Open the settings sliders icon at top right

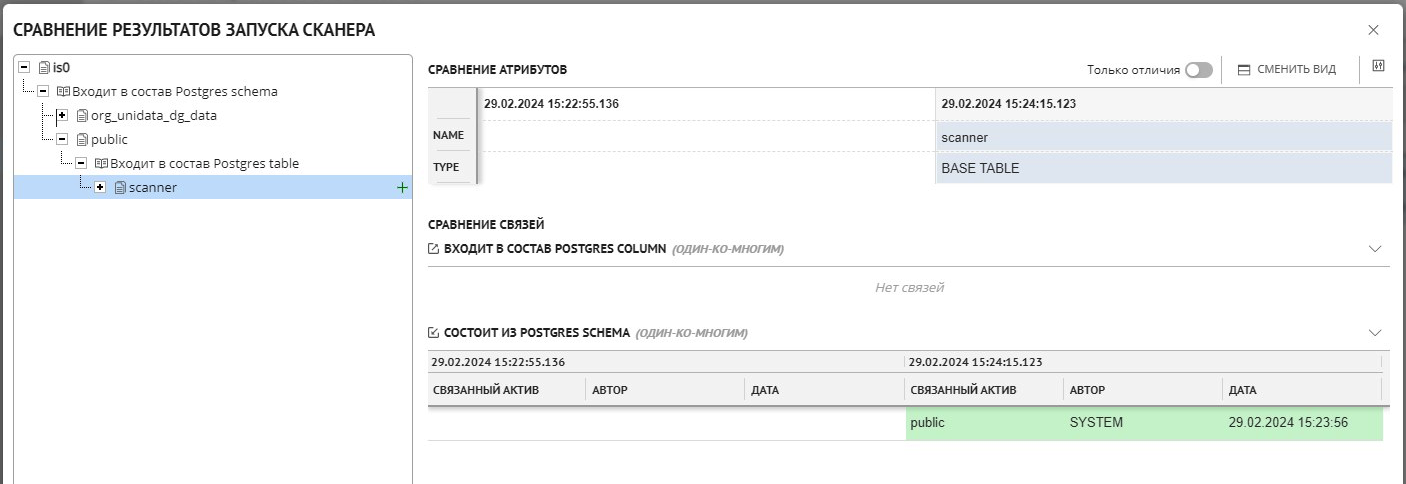coord(1378,67)
